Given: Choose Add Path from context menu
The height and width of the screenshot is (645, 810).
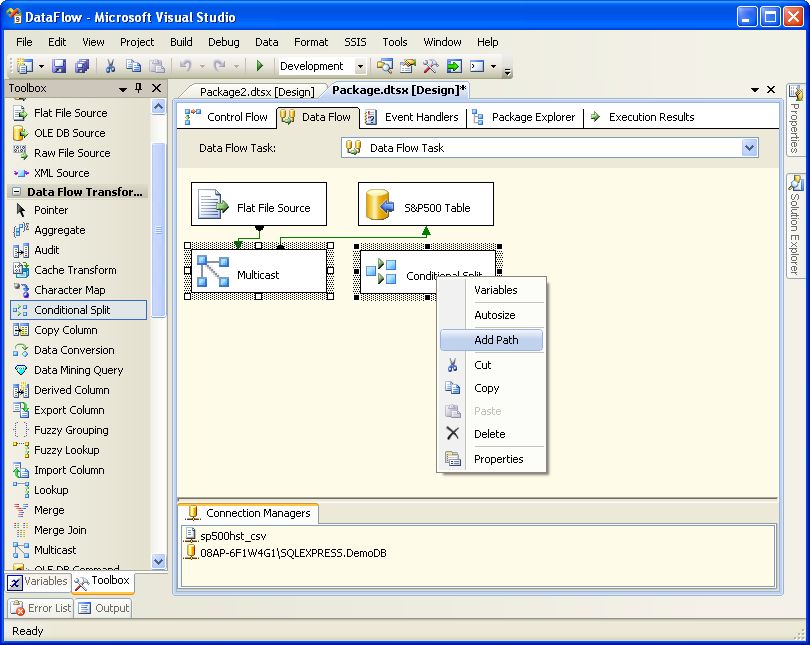Looking at the screenshot, I should pyautogui.click(x=495, y=340).
